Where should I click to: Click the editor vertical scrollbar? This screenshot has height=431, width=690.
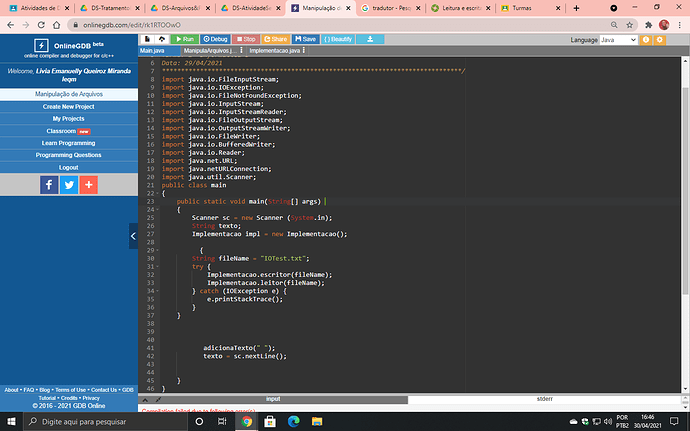(x=685, y=190)
